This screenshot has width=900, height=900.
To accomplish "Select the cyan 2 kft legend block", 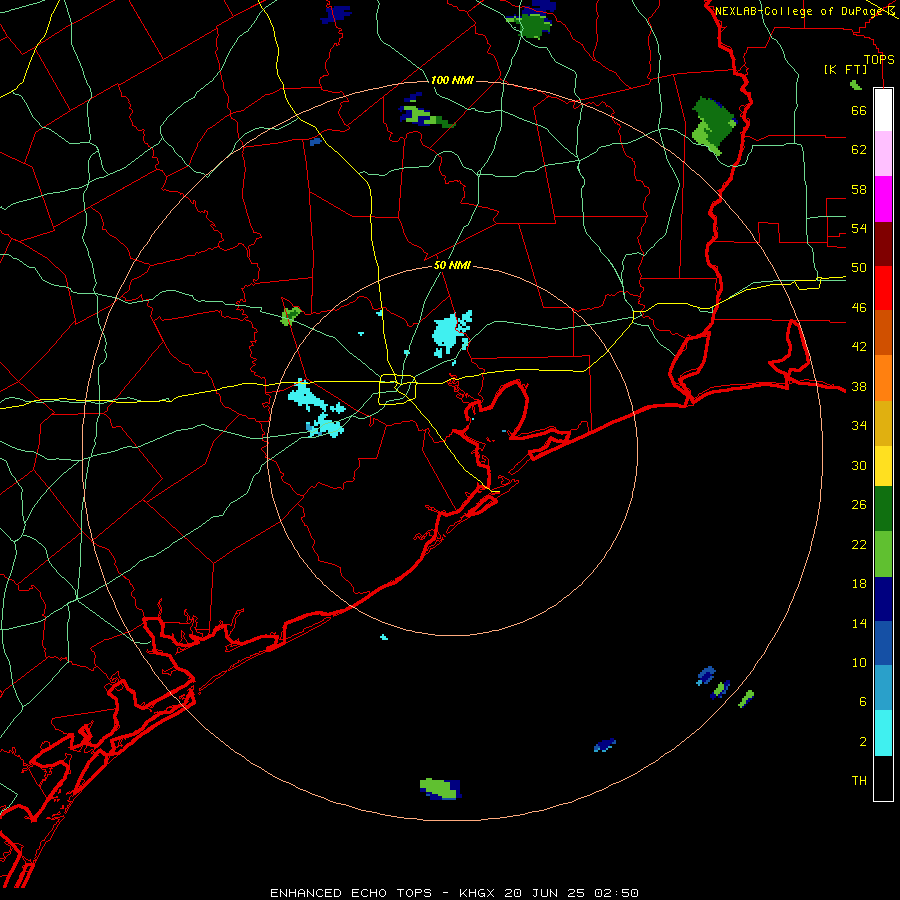I will point(883,733).
